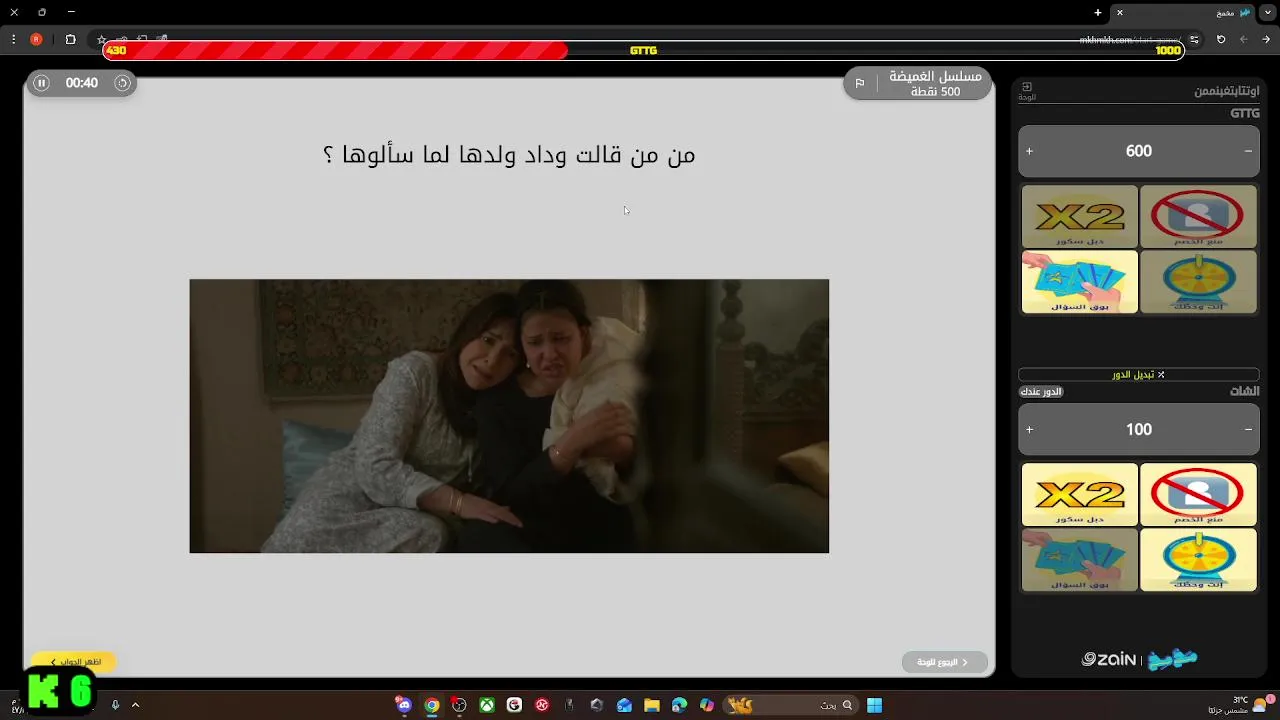Use الشات team's X2 double score card
The width and height of the screenshot is (1280, 720).
point(1080,494)
